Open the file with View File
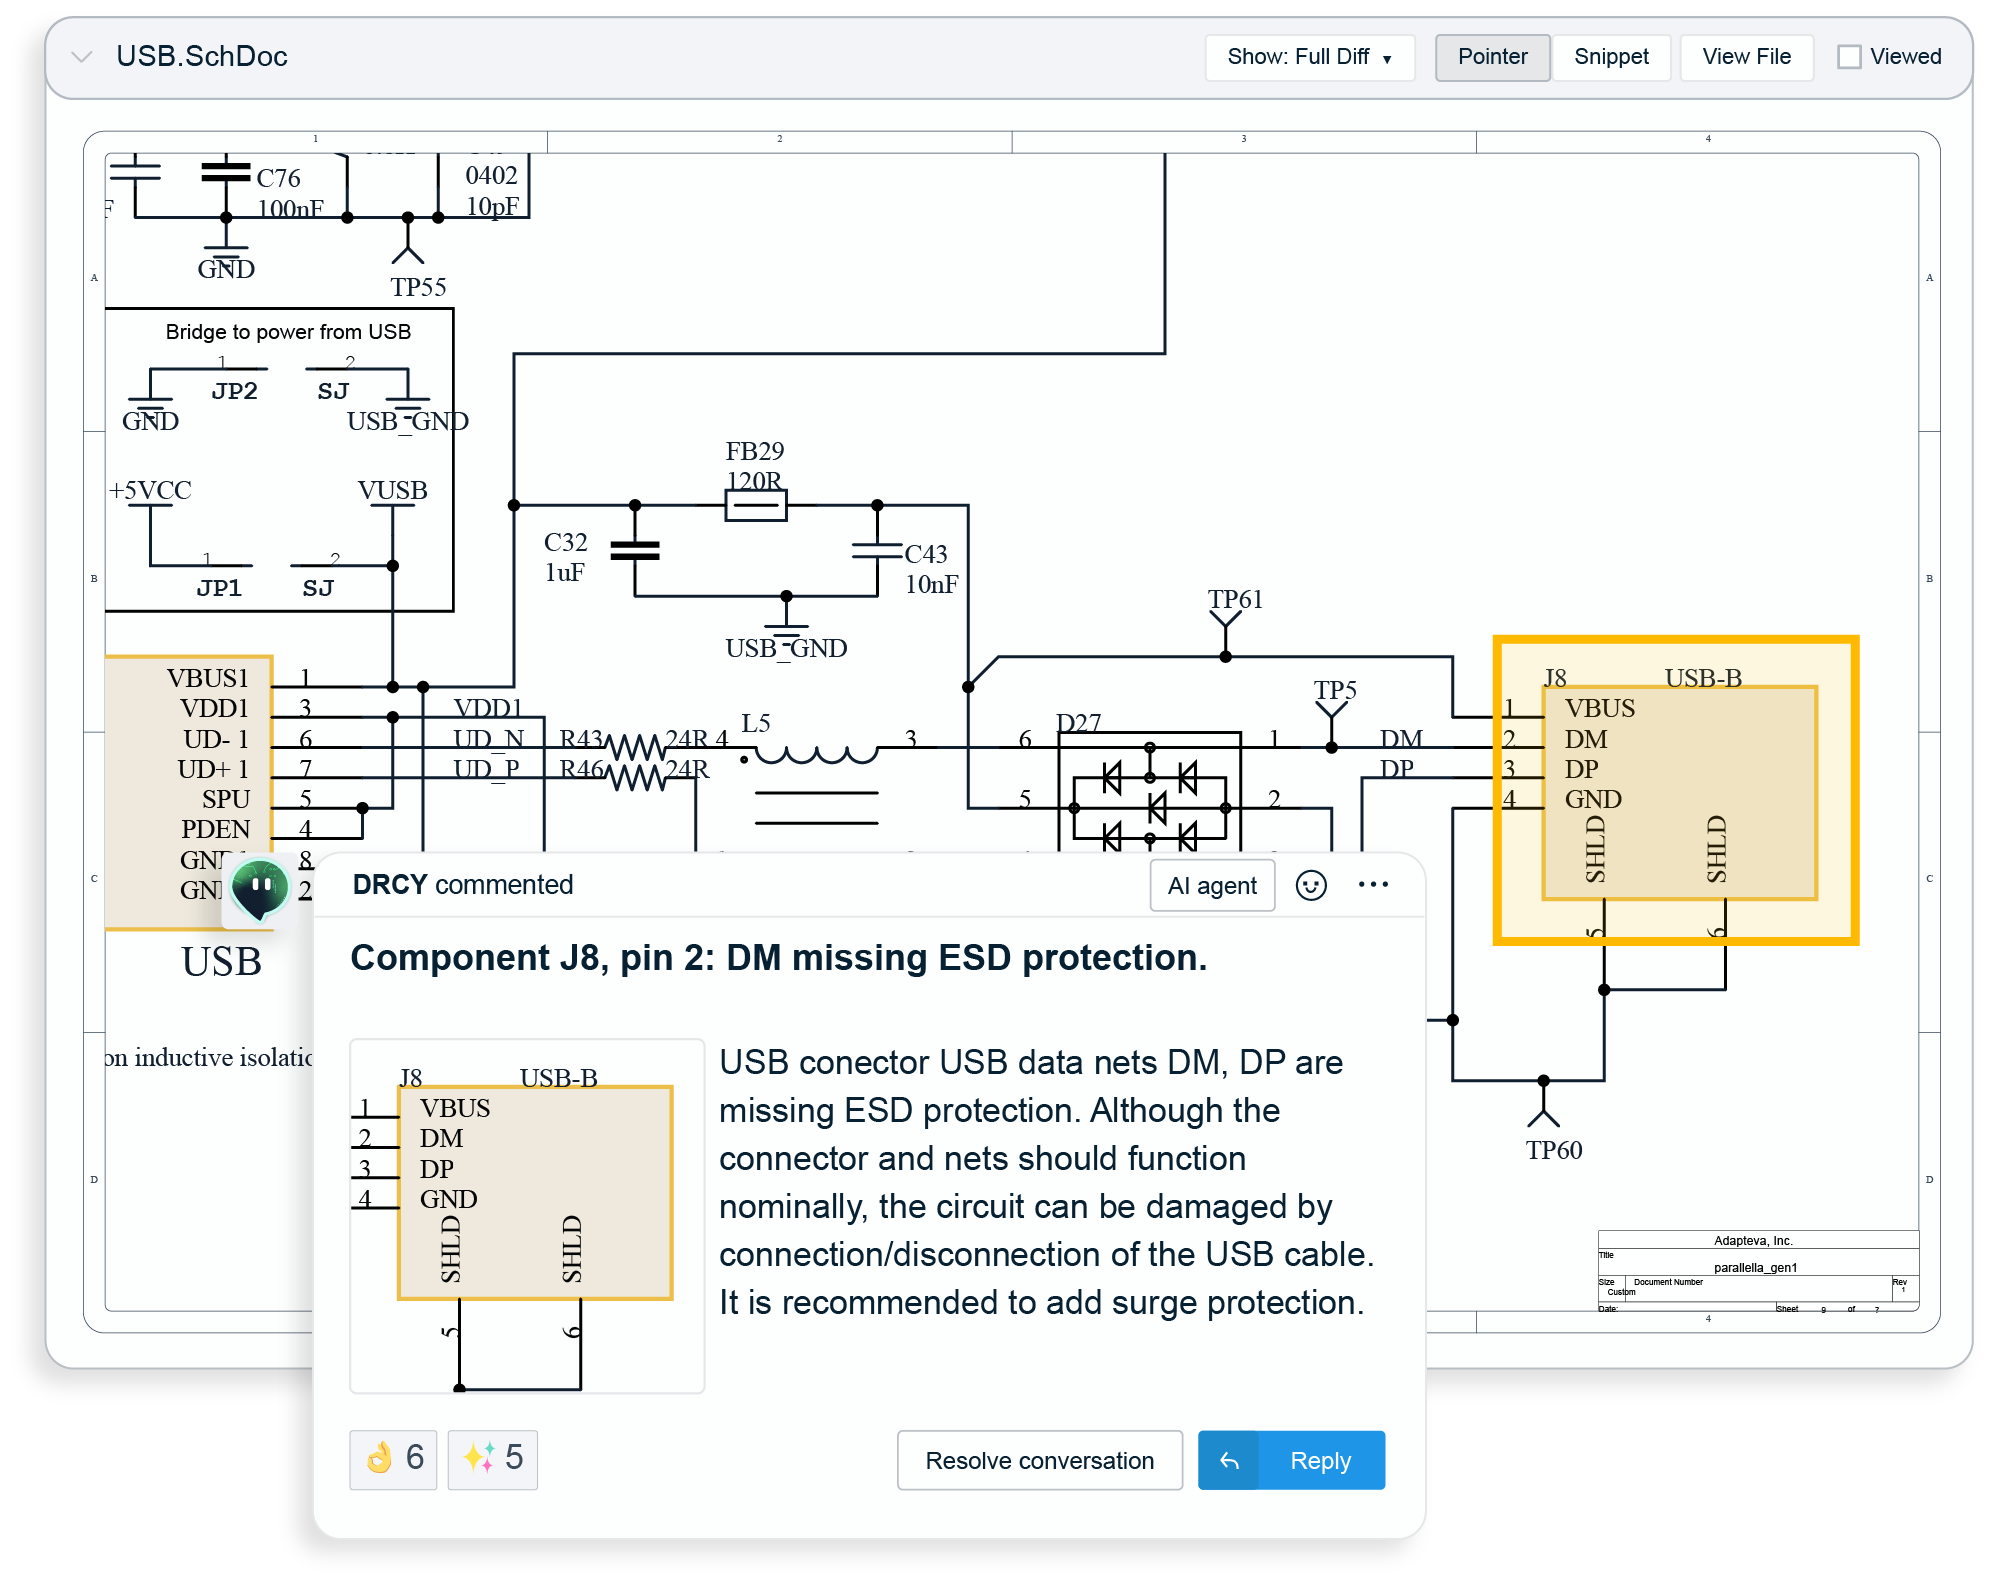 pyautogui.click(x=1746, y=57)
